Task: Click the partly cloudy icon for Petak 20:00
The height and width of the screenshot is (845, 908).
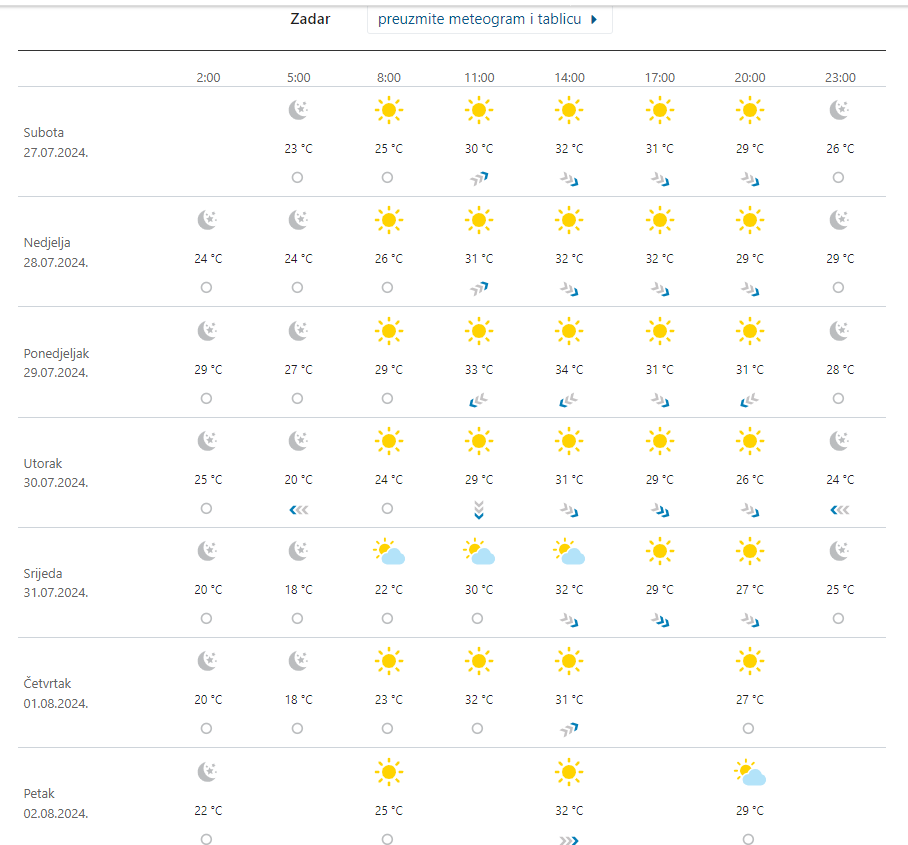Action: 750,773
